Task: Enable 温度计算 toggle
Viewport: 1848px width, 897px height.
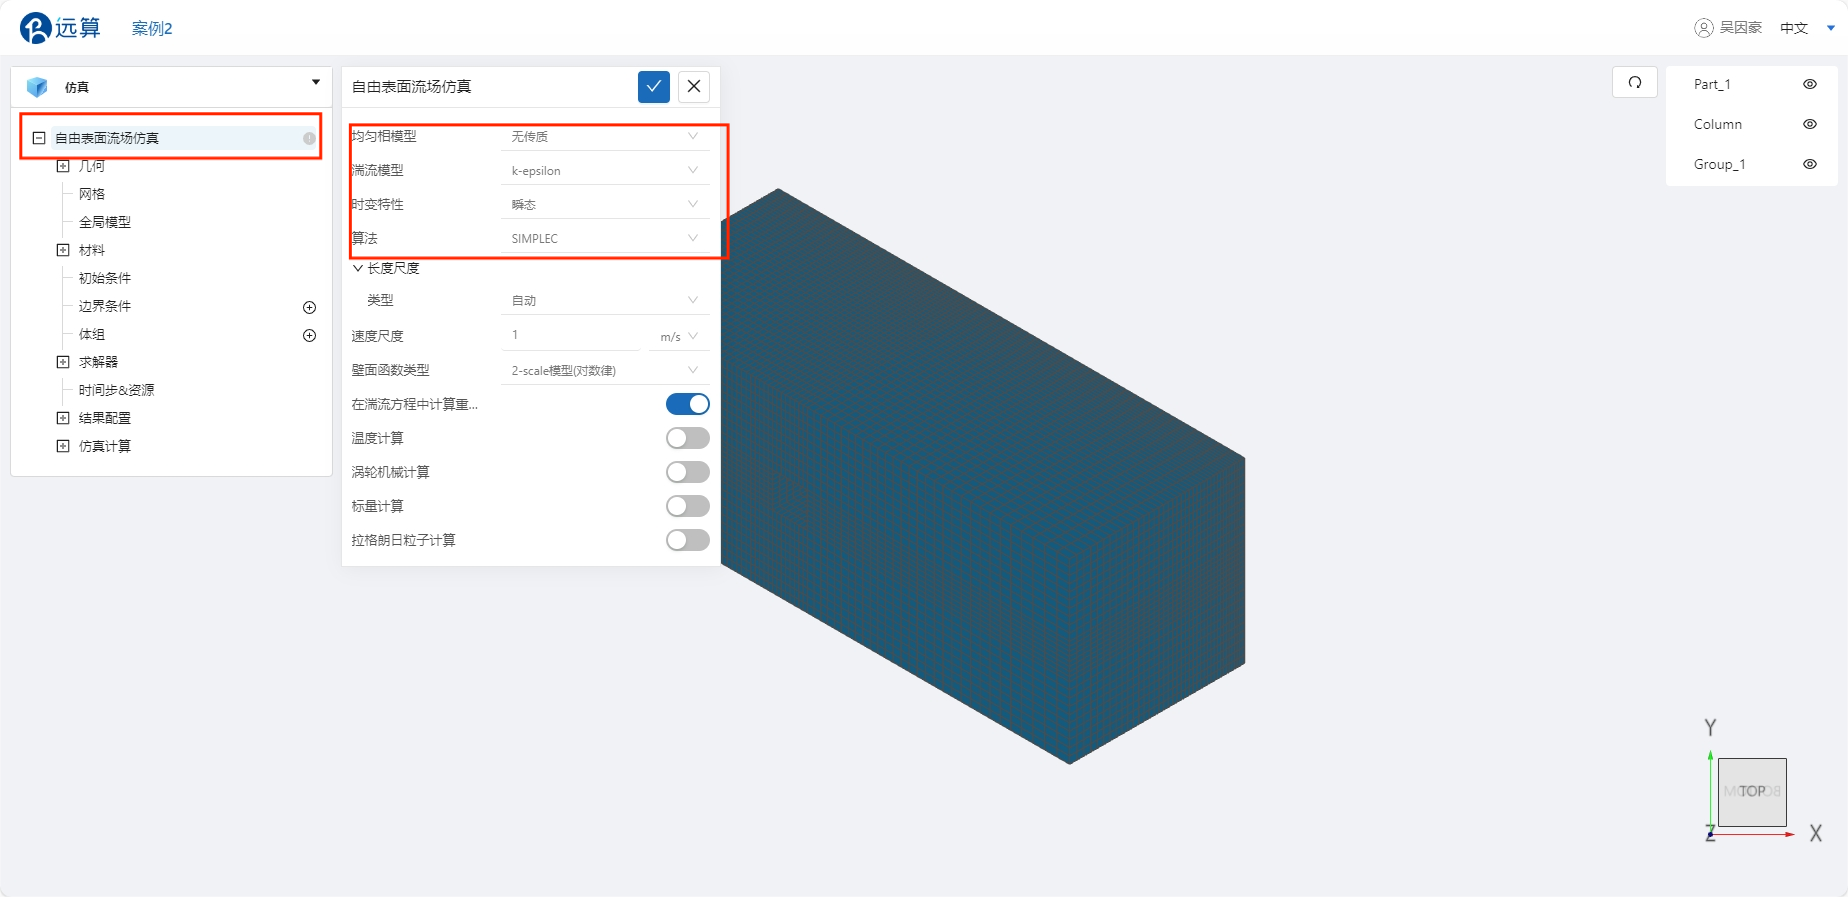Action: [x=688, y=438]
